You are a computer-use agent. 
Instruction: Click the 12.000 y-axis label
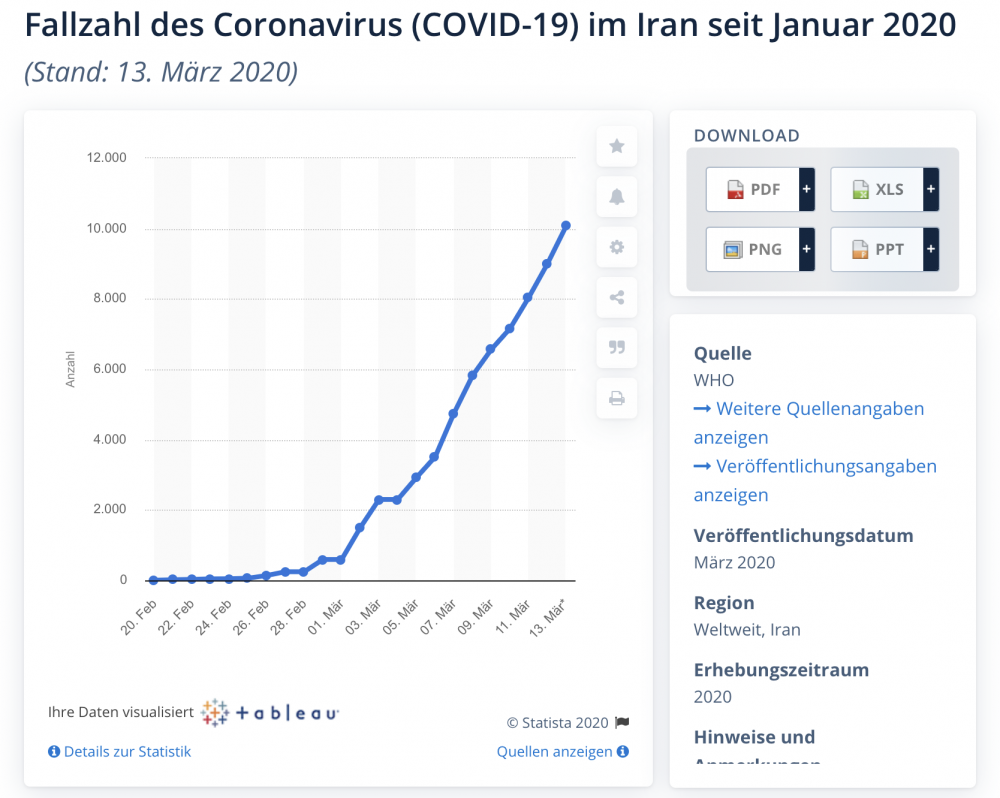click(x=107, y=158)
